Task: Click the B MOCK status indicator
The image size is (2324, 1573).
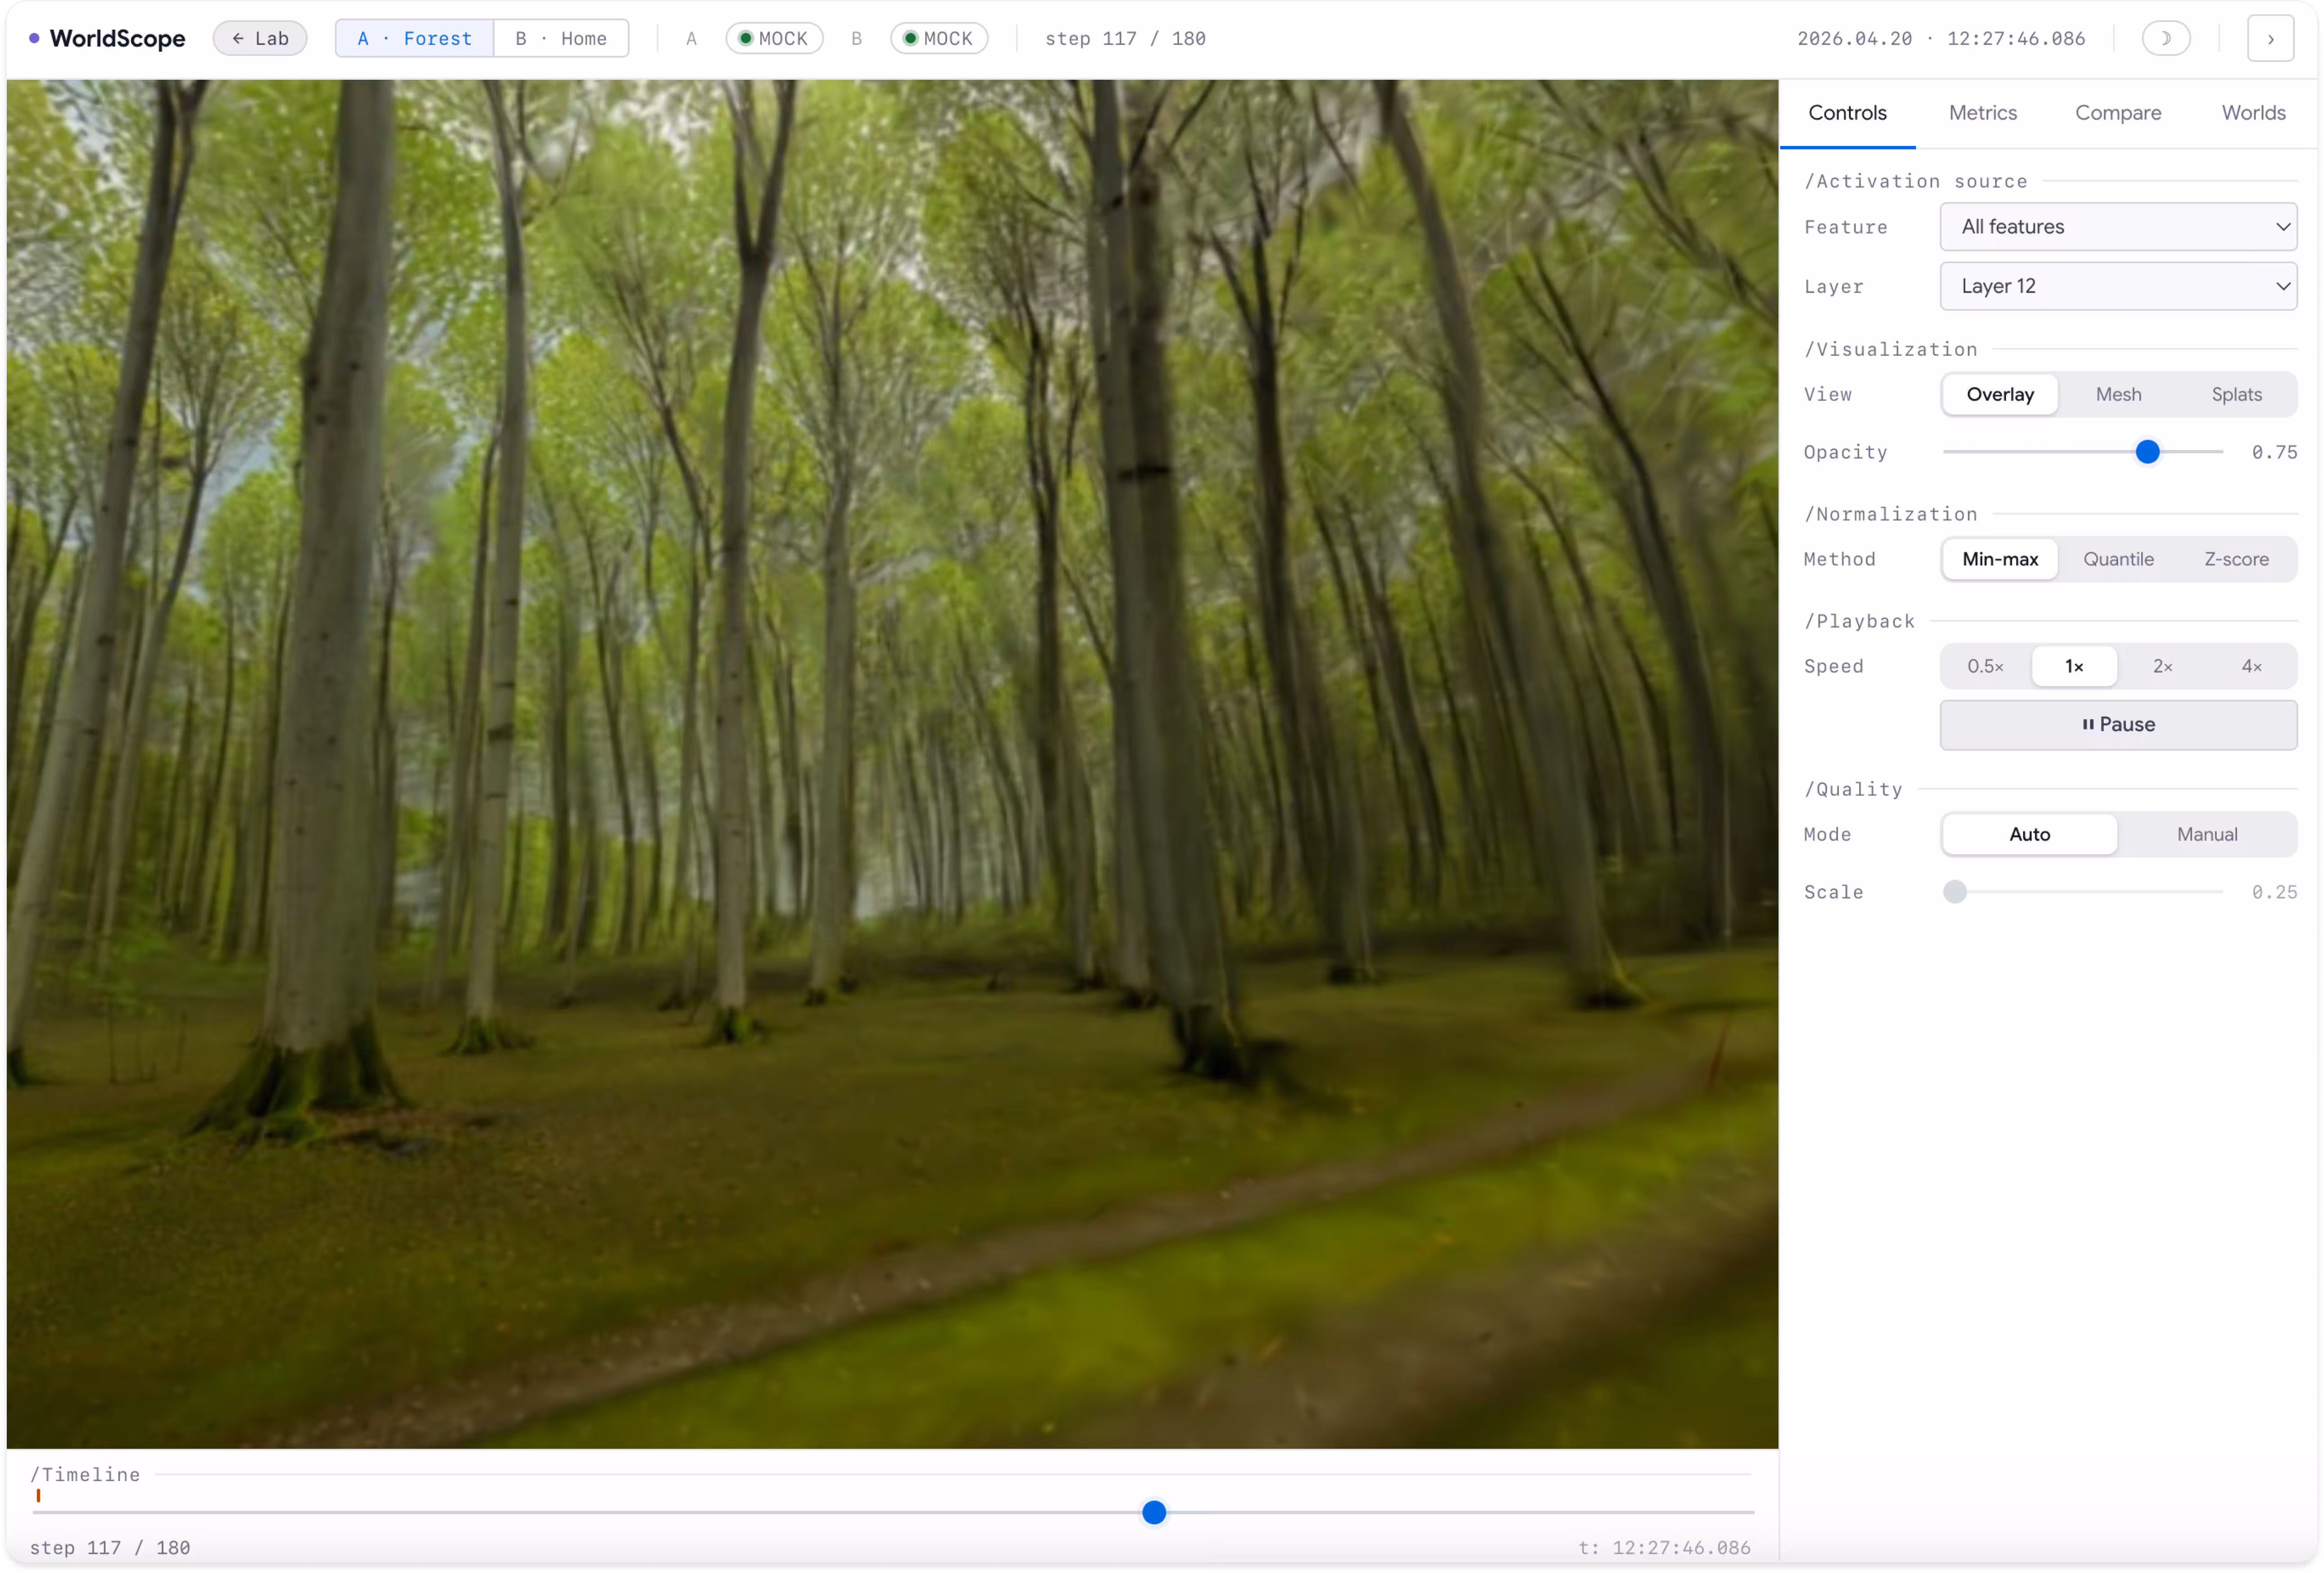Action: pyautogui.click(x=938, y=38)
